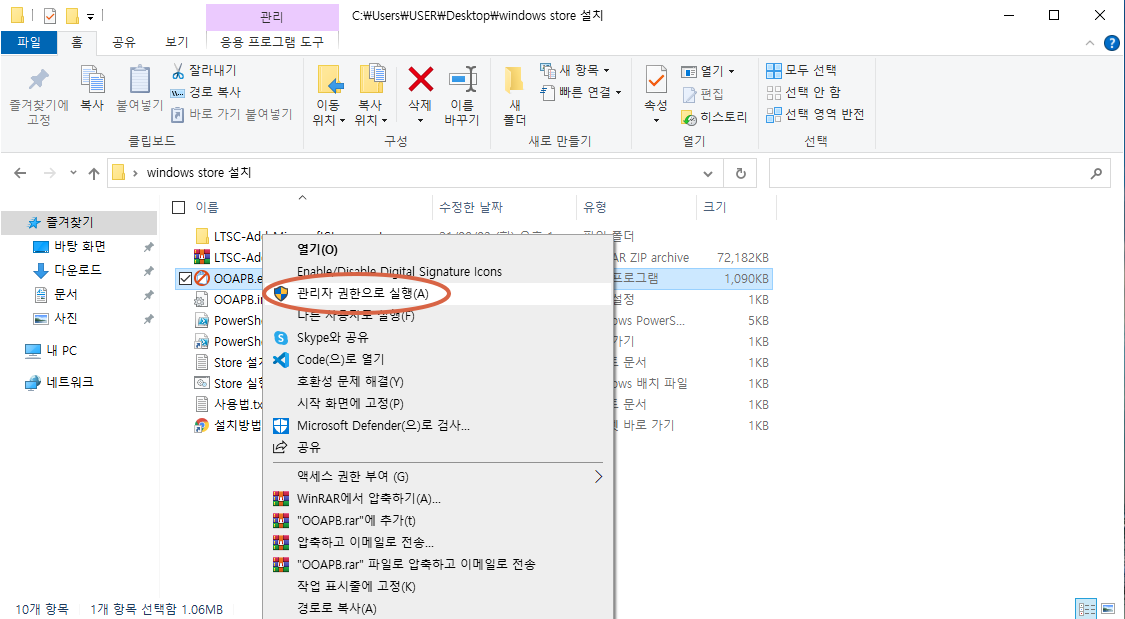Choose 작업 표시줄에 고정(K)
Screen dimensions: 1125x619
356,587
